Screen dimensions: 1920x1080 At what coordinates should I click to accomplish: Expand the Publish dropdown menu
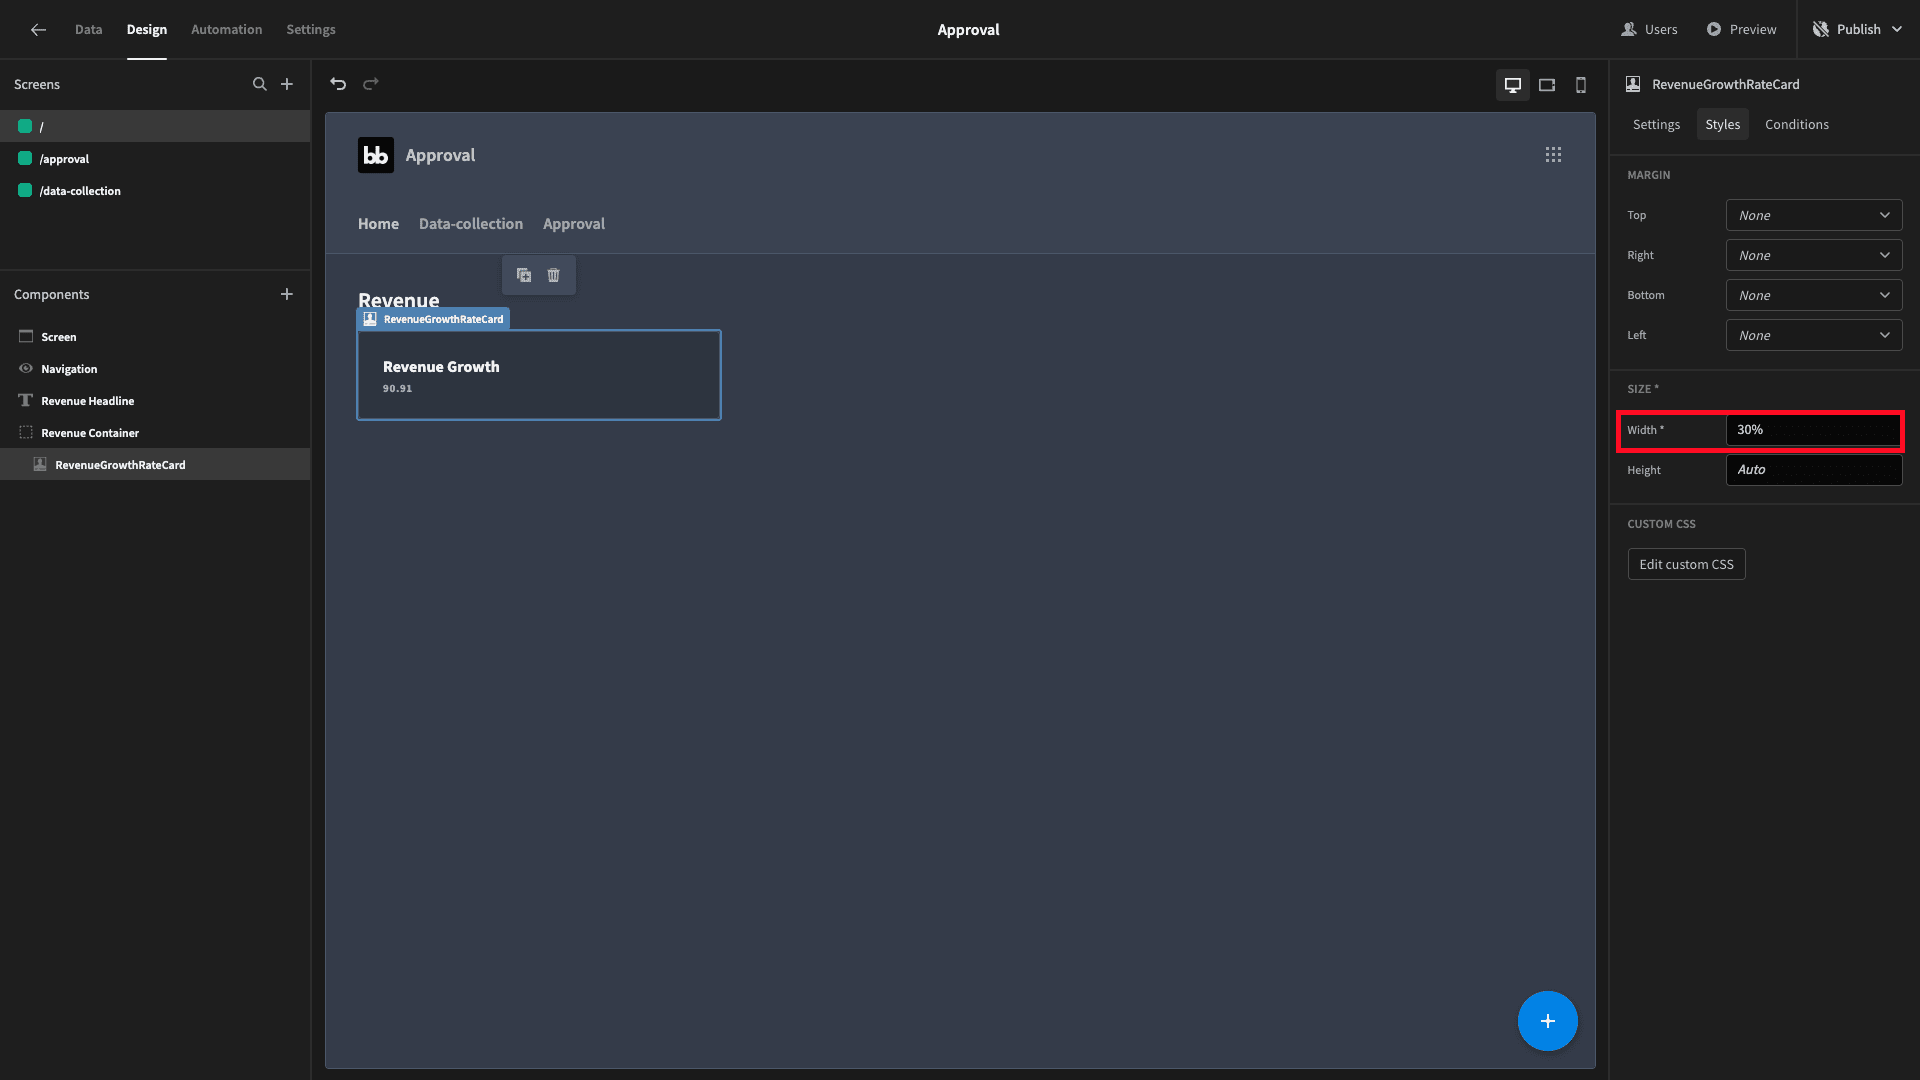point(1897,30)
